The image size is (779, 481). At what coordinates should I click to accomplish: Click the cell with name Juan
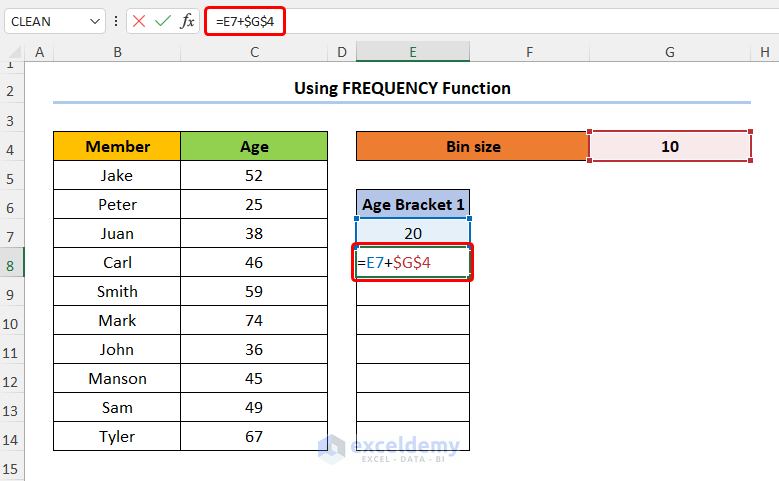(117, 234)
